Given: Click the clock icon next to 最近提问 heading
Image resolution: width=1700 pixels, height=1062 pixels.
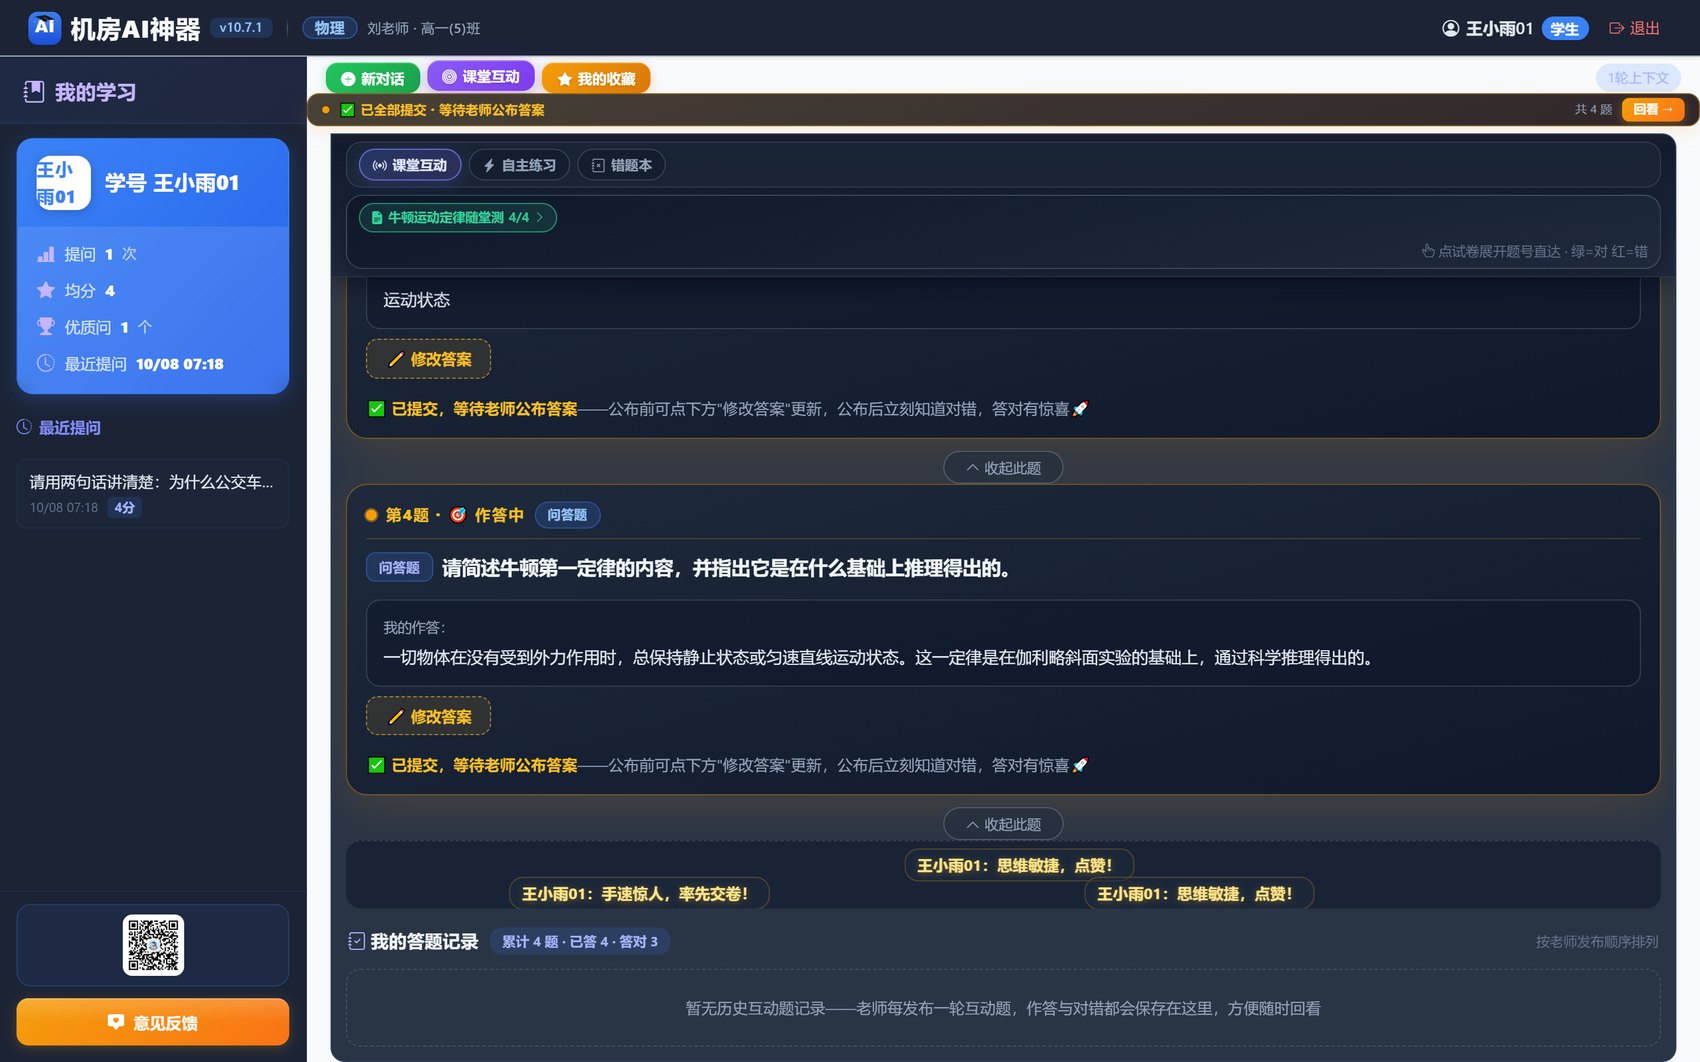Looking at the screenshot, I should tap(24, 427).
